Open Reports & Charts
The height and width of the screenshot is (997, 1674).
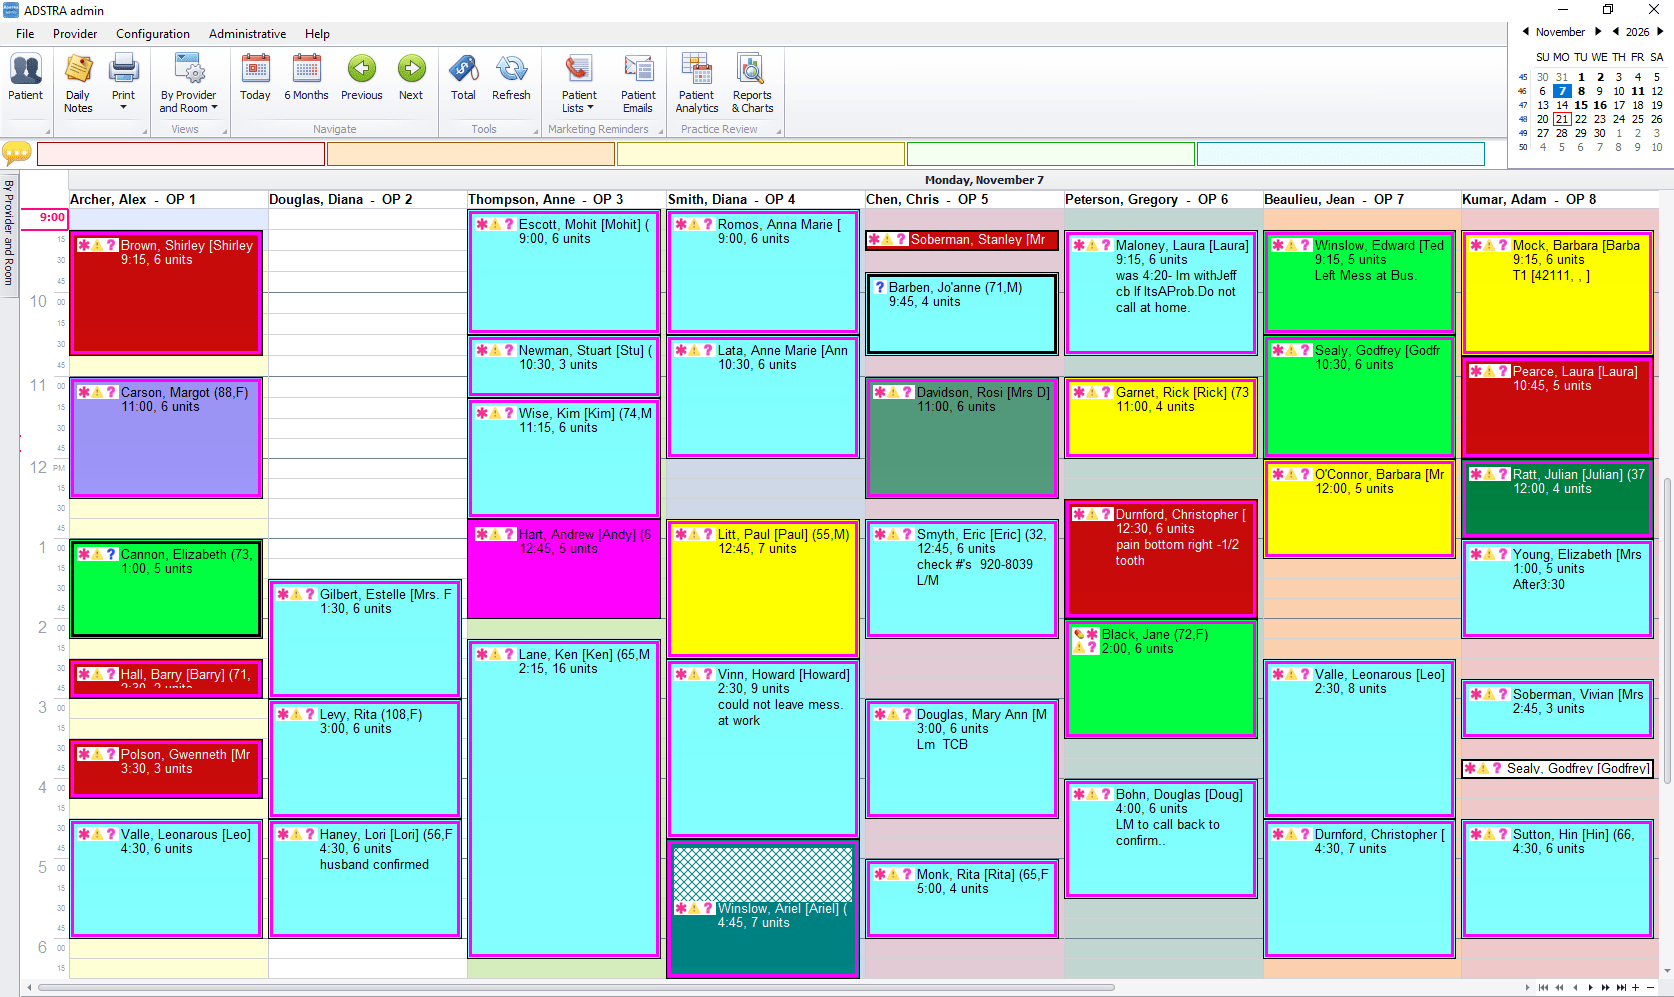click(752, 84)
